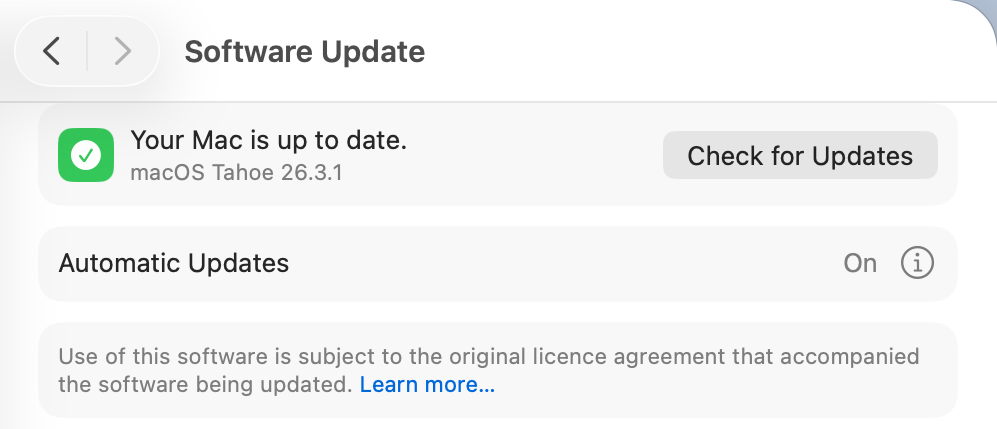This screenshot has width=997, height=429.
Task: Click the green checkmark status icon
Action: coord(86,155)
